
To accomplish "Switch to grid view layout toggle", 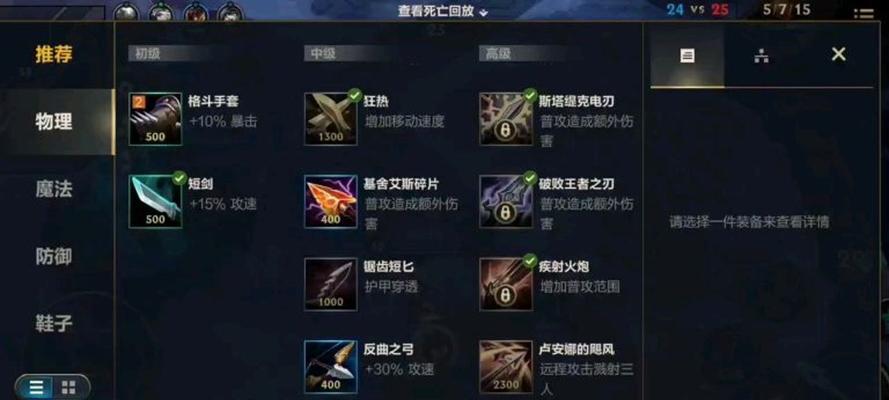I will 69,388.
